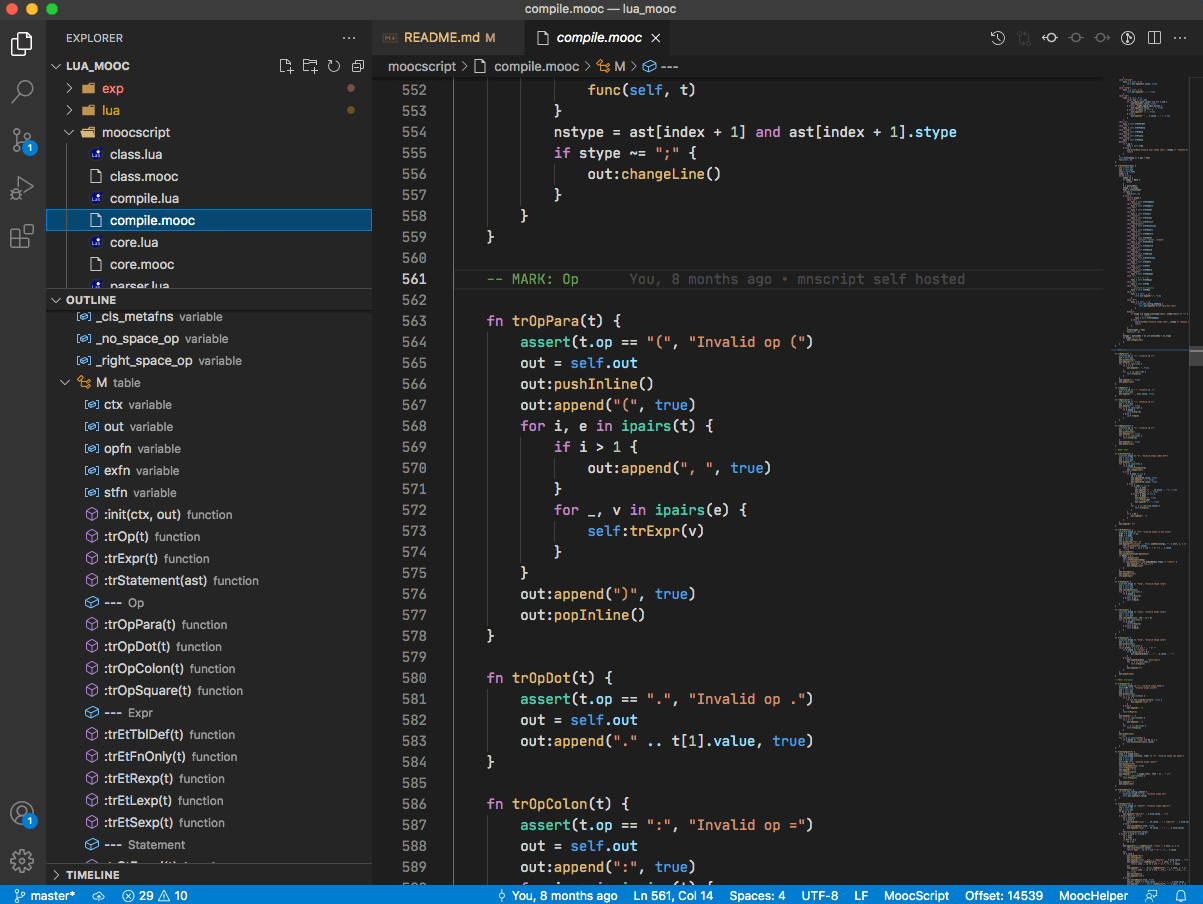1203x904 pixels.
Task: Open core.mooc in file tree
Action: 142,264
